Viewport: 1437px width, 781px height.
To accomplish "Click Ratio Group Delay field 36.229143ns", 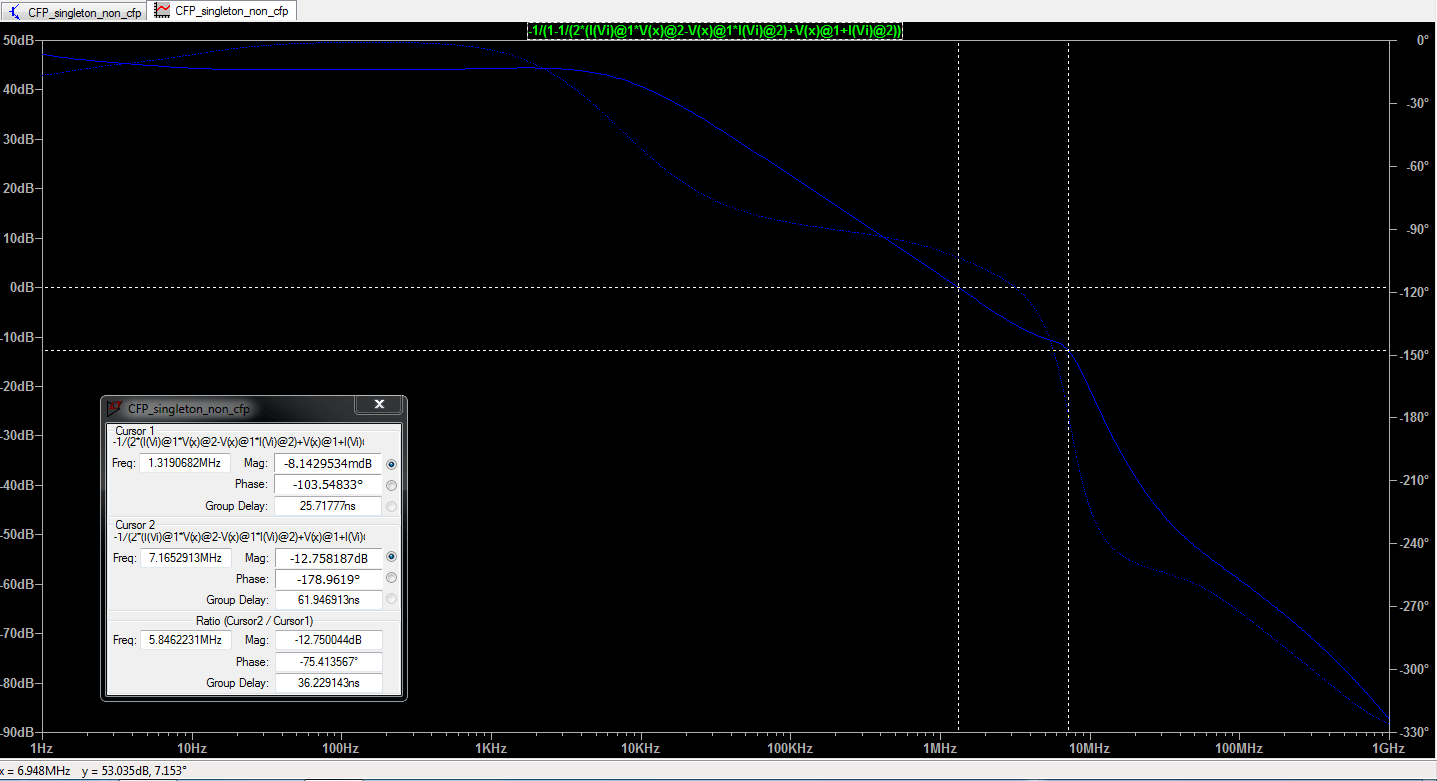I will (327, 683).
